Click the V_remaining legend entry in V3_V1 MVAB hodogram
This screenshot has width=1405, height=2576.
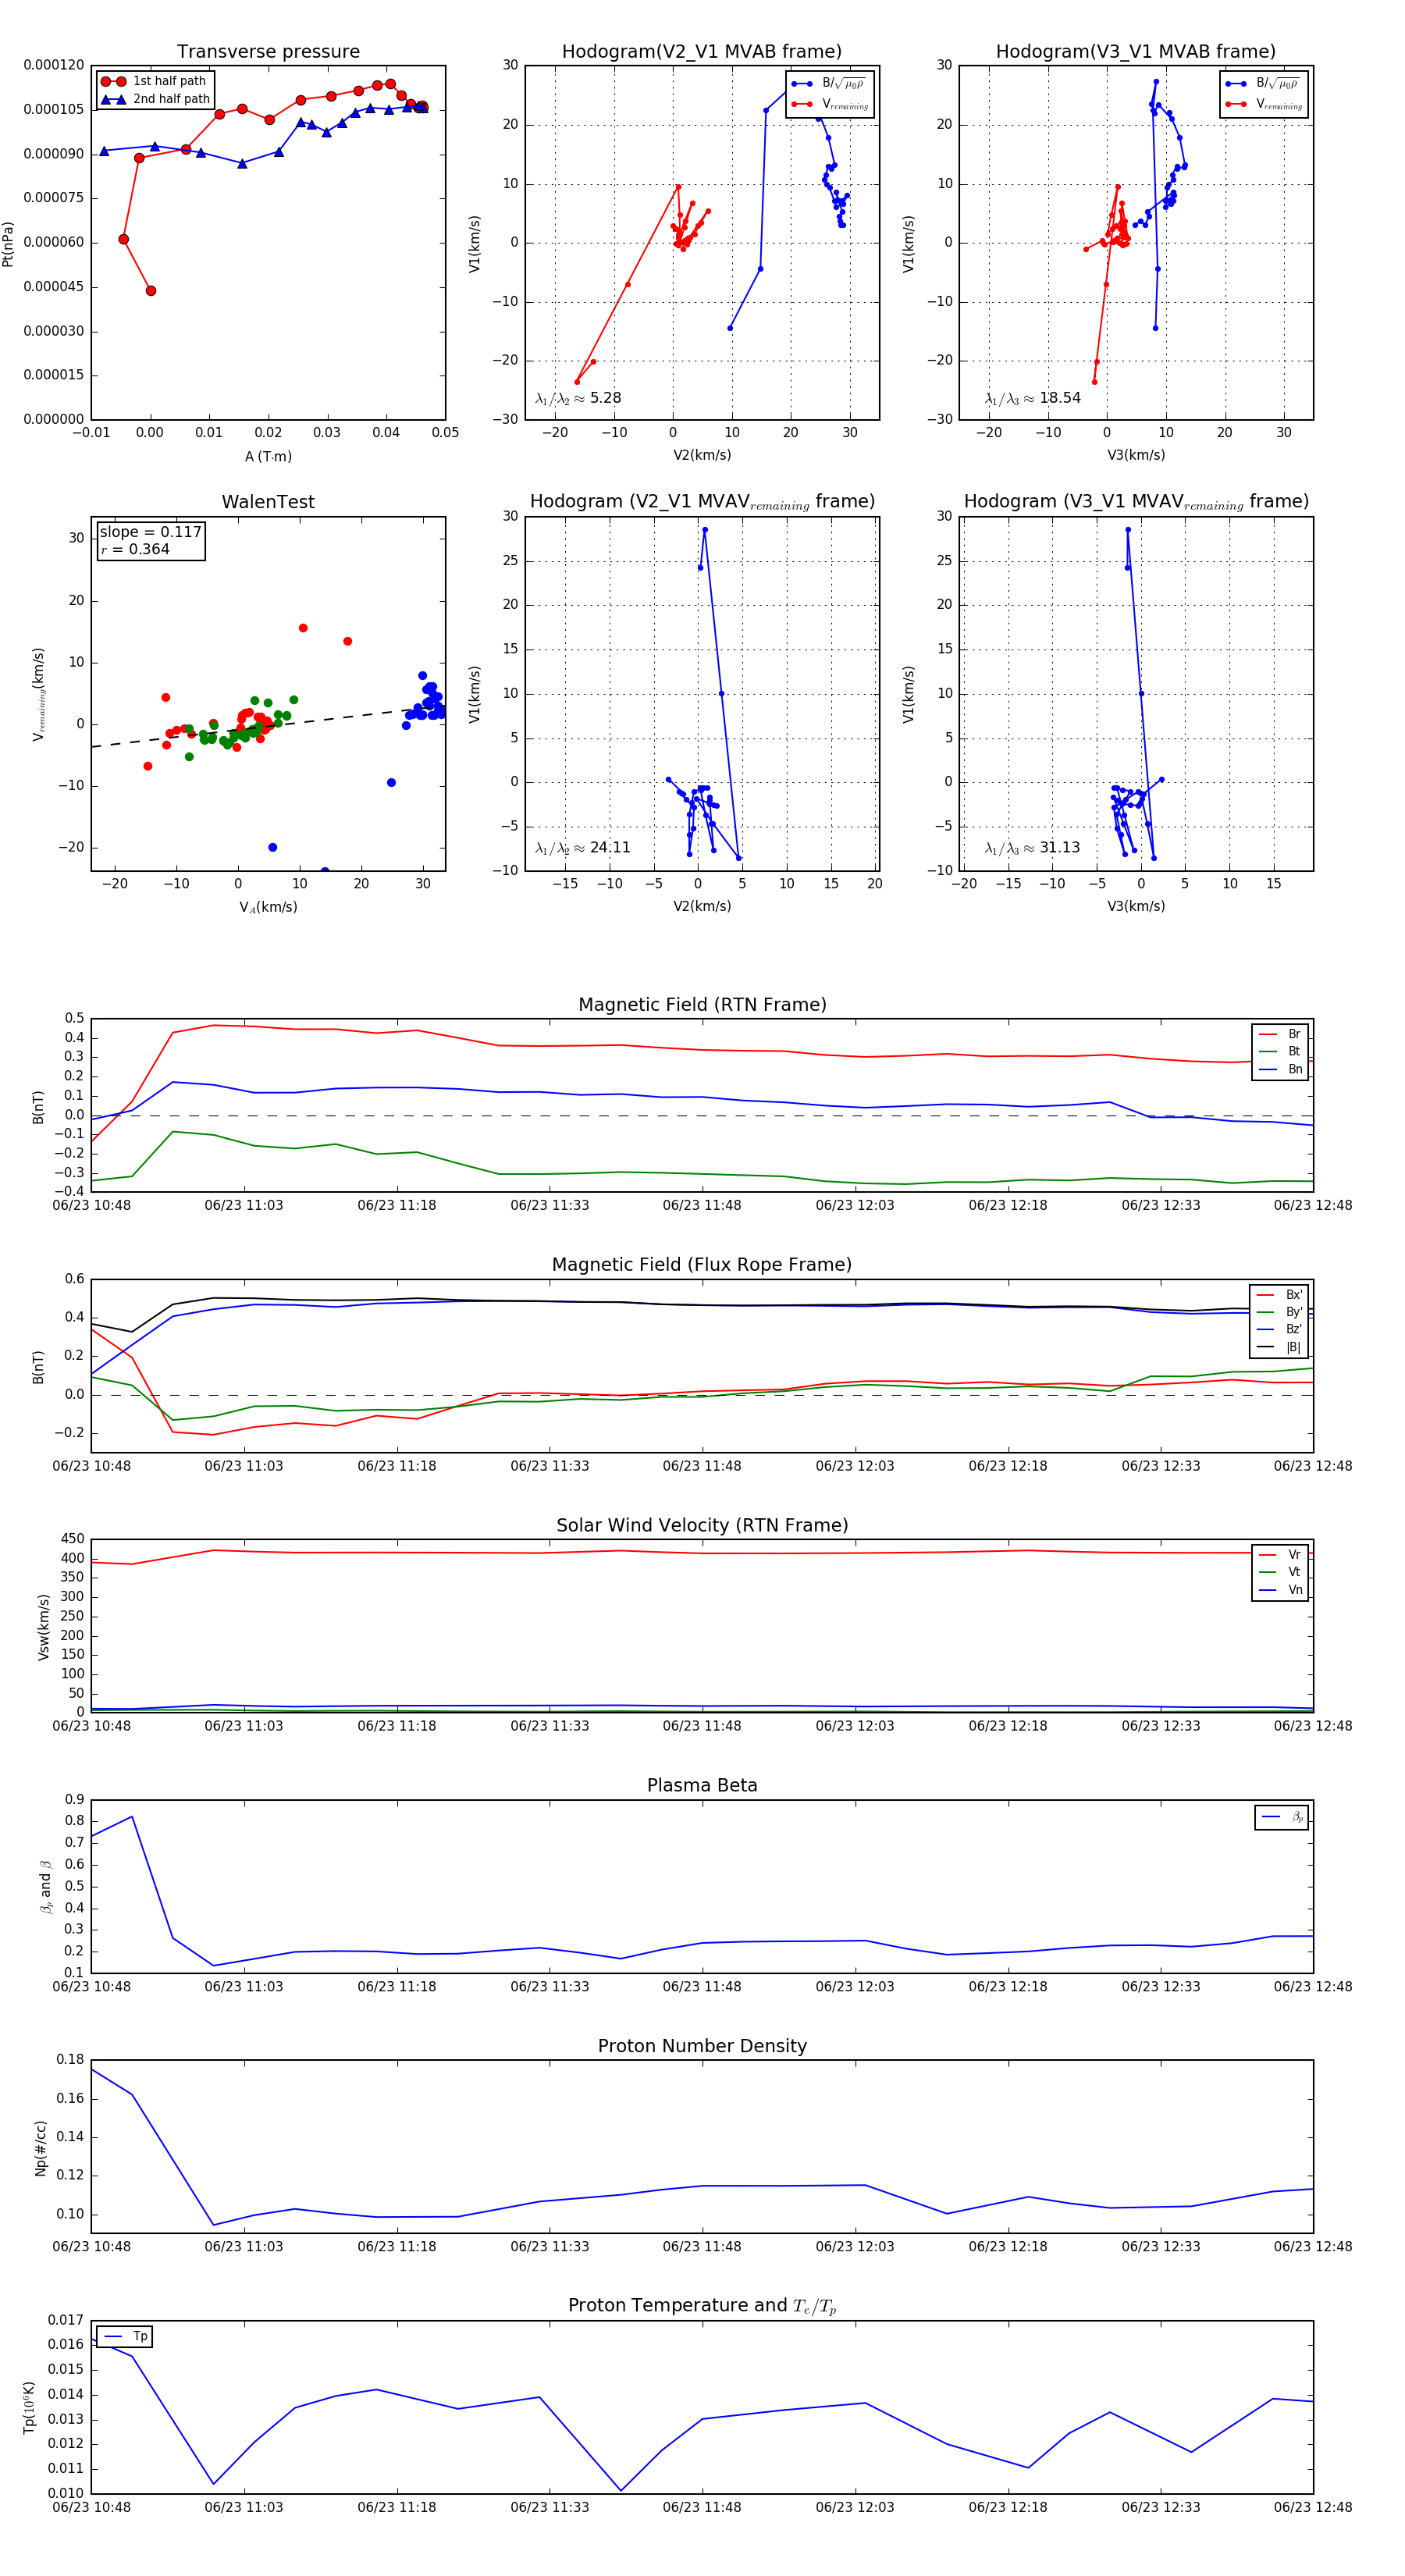pyautogui.click(x=1264, y=104)
